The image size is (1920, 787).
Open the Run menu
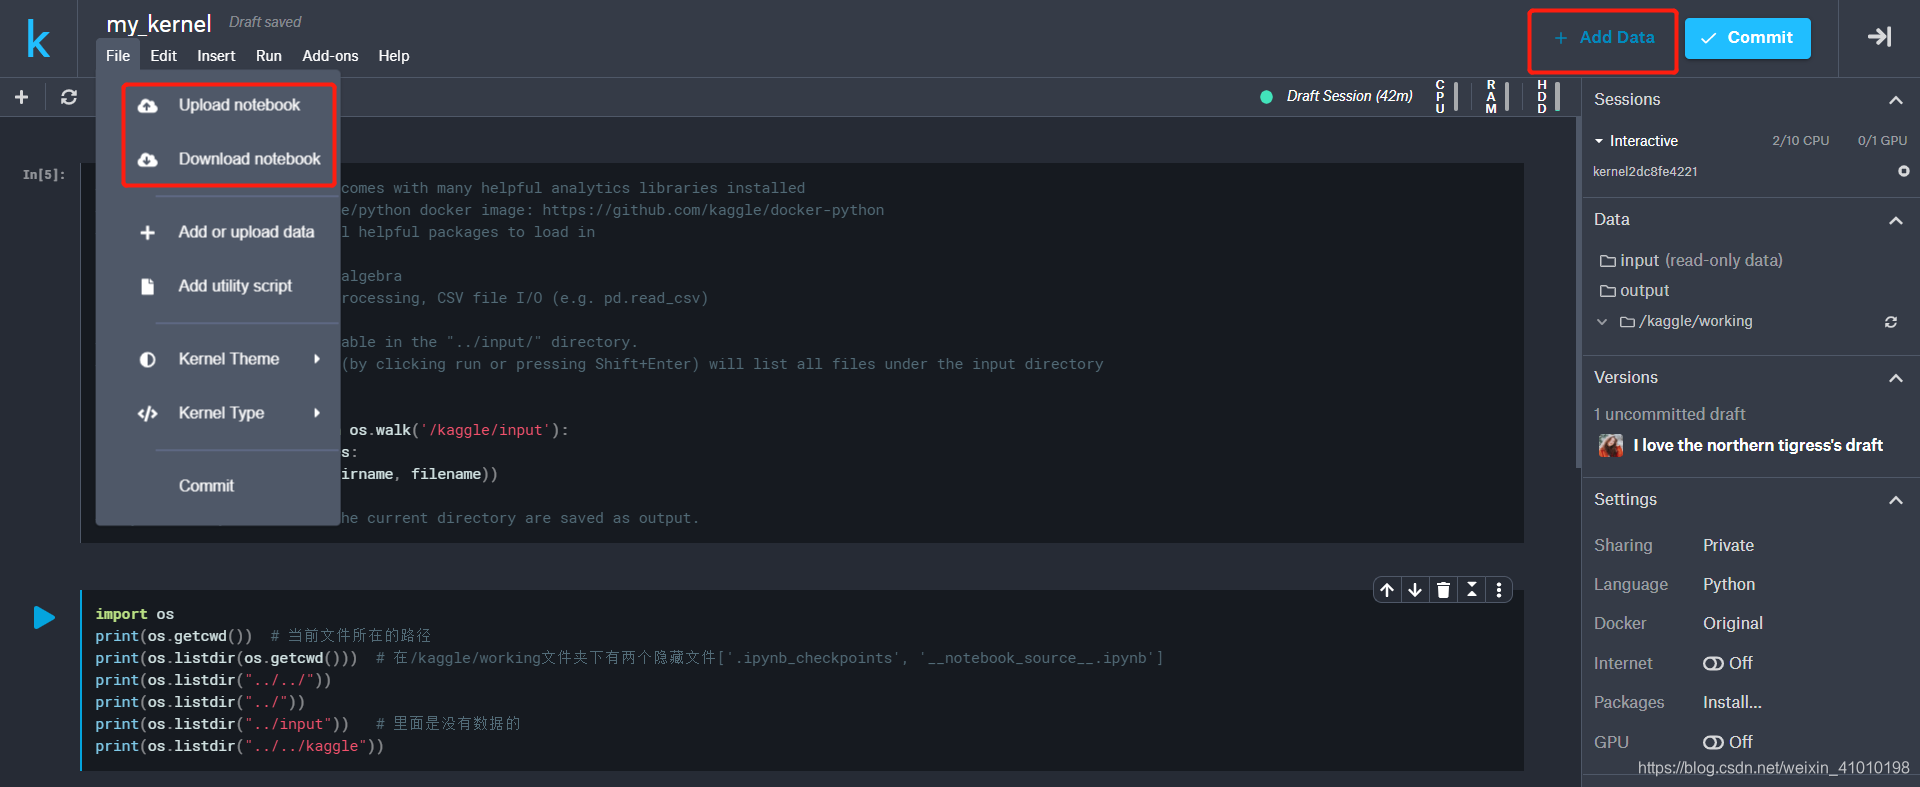click(x=268, y=56)
